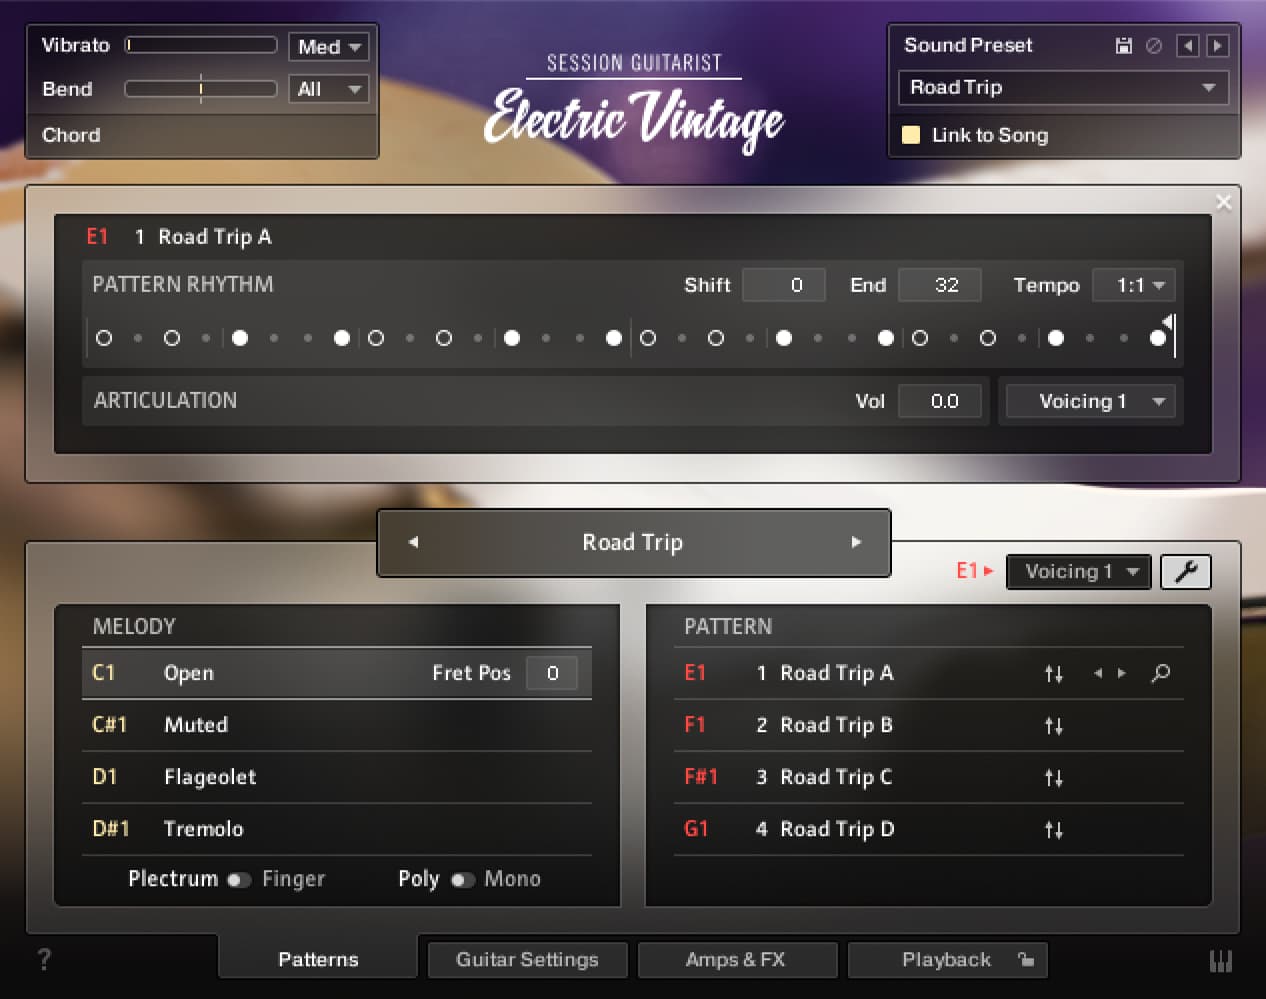Open help with the question mark icon
This screenshot has height=999, width=1266.
(x=44, y=960)
